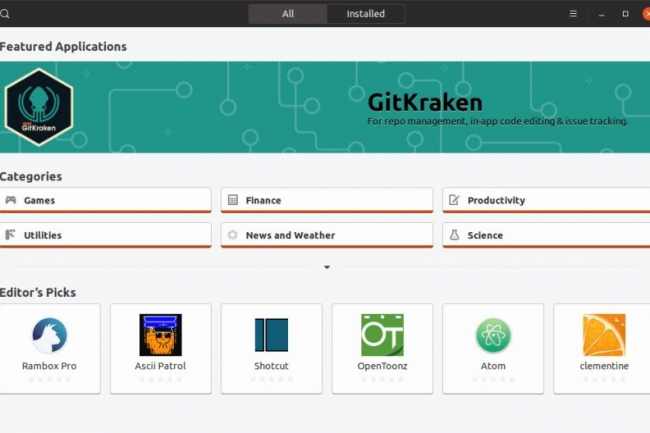
Task: Minimize the software window
Action: pyautogui.click(x=601, y=14)
